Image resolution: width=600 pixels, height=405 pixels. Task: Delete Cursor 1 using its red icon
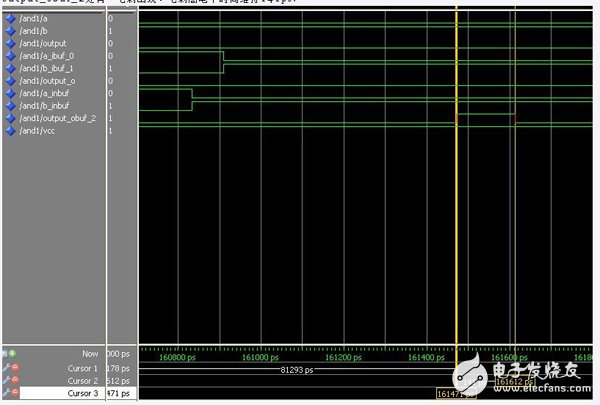pyautogui.click(x=14, y=368)
